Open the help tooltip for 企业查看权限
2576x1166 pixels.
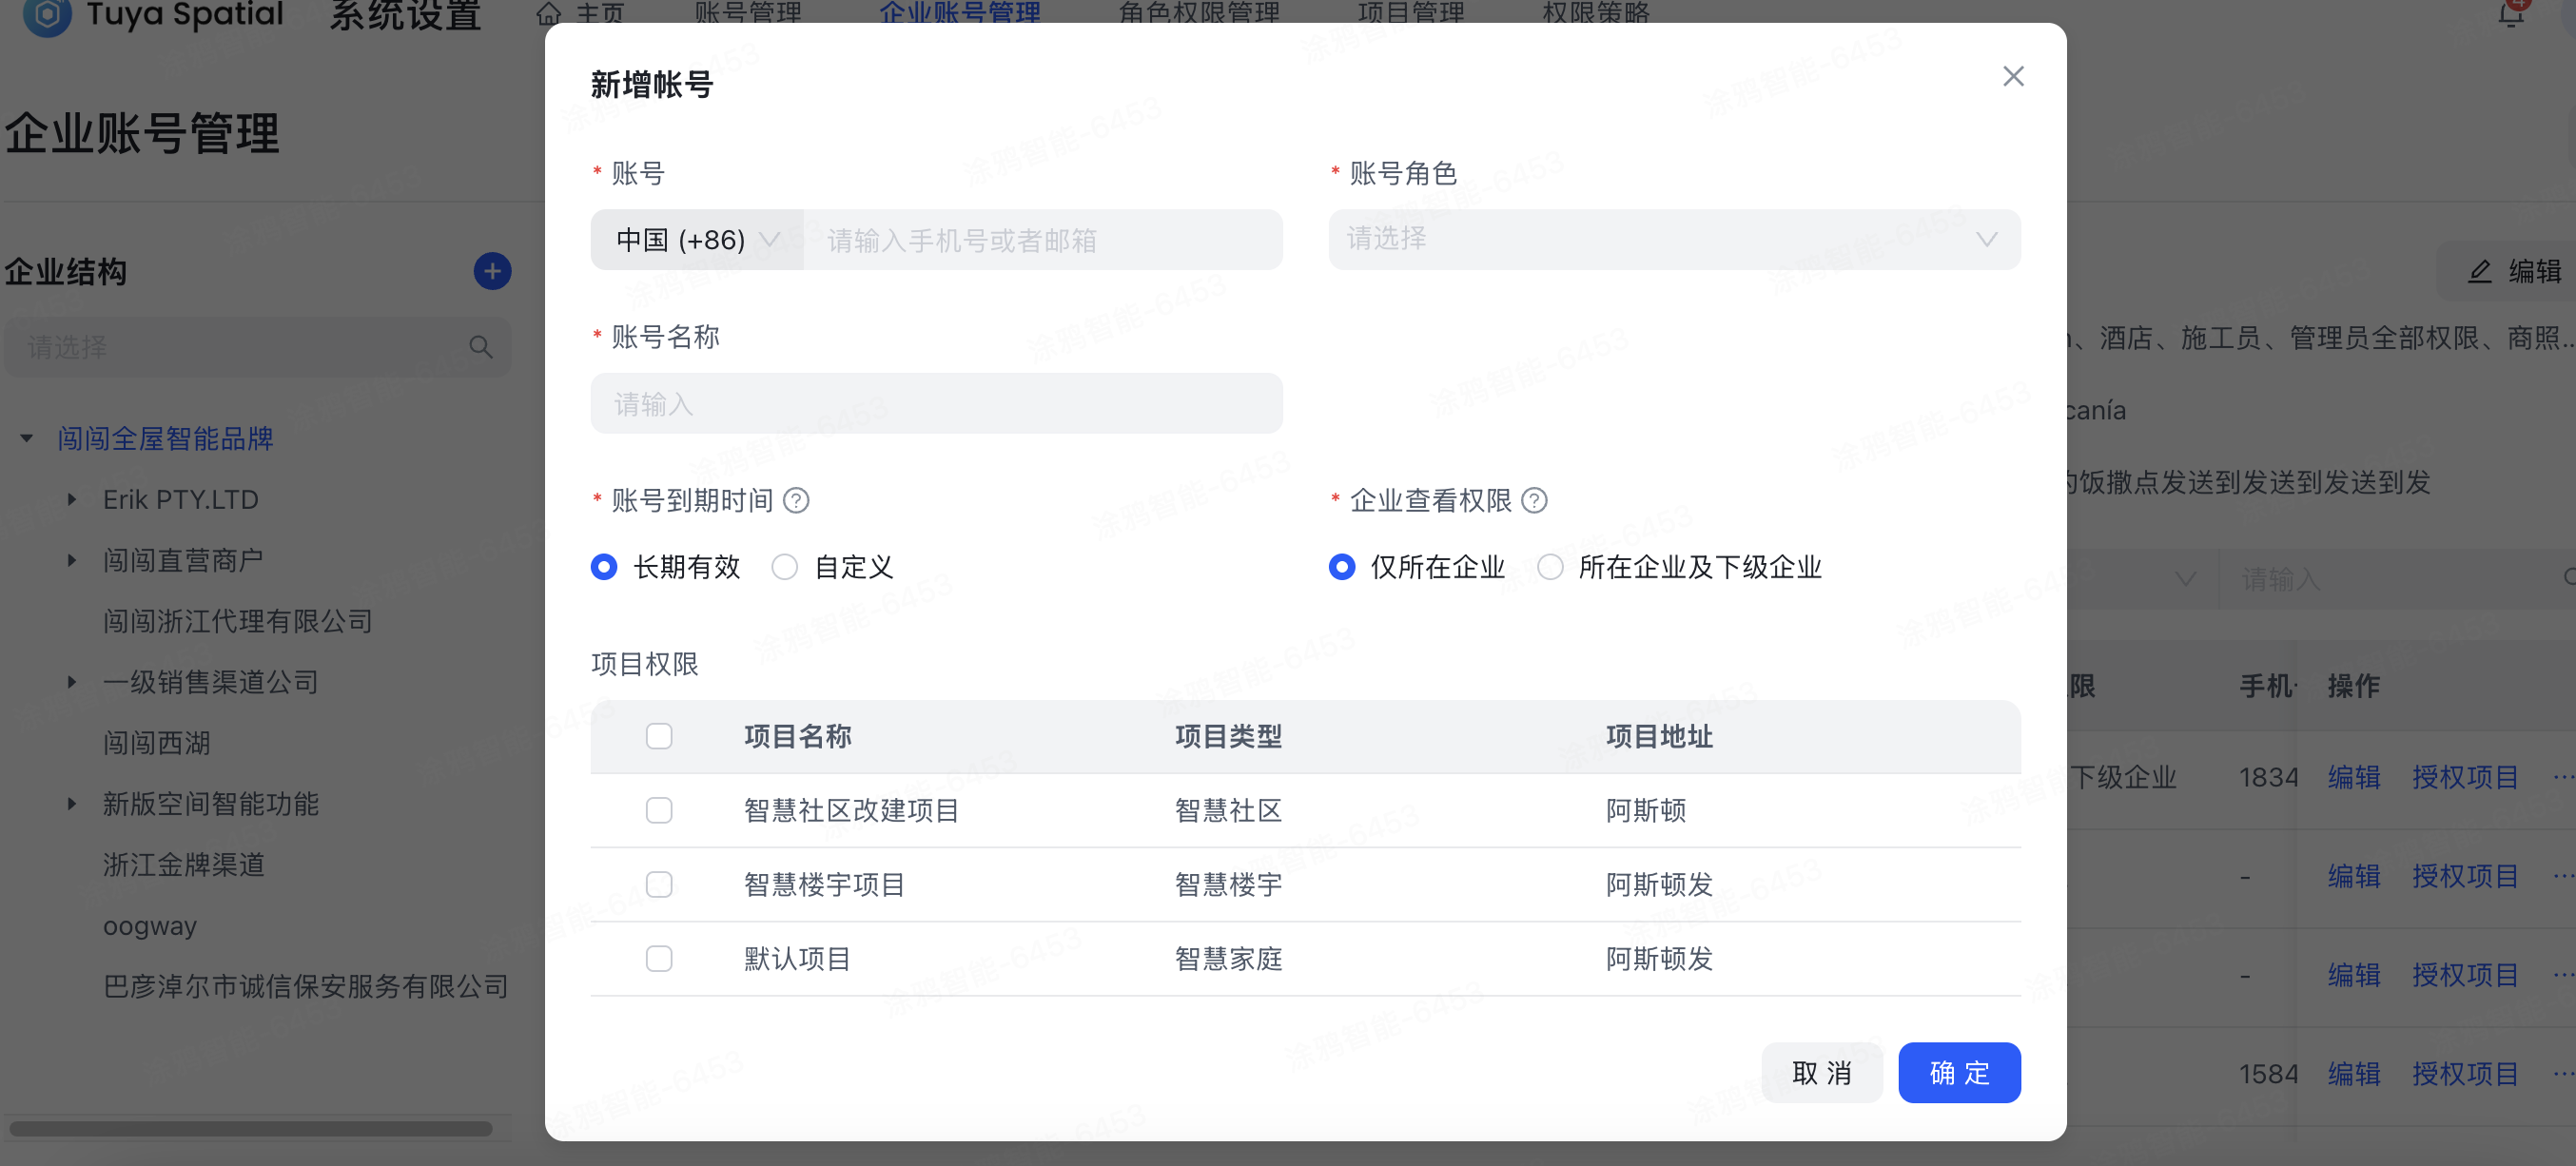click(1535, 501)
